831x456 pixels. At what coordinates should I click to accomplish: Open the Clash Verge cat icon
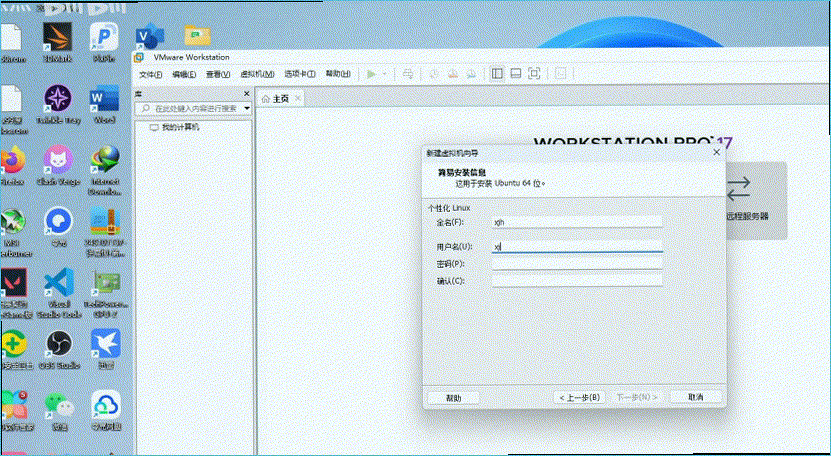(58, 165)
